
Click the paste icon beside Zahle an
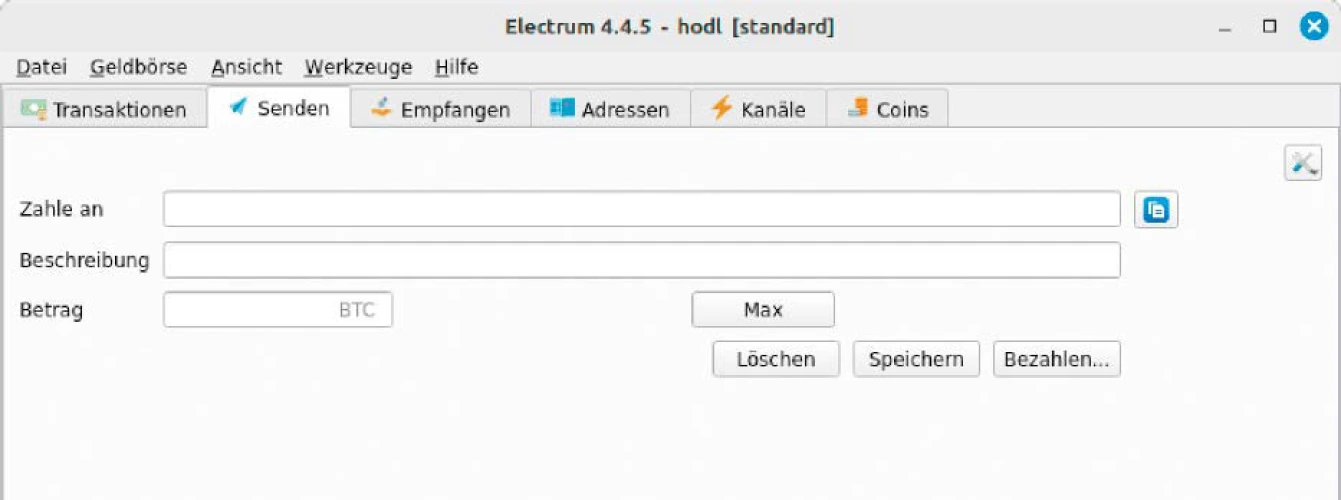1156,210
